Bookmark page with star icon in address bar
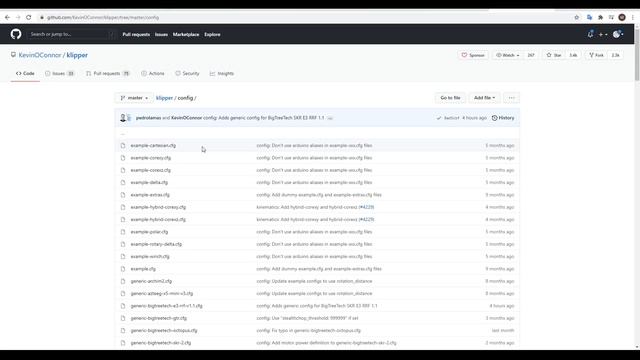This screenshot has height=360, width=640. [576, 18]
